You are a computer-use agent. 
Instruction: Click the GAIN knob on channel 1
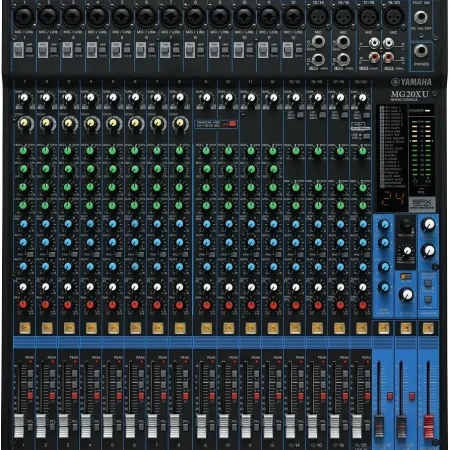[x=24, y=98]
